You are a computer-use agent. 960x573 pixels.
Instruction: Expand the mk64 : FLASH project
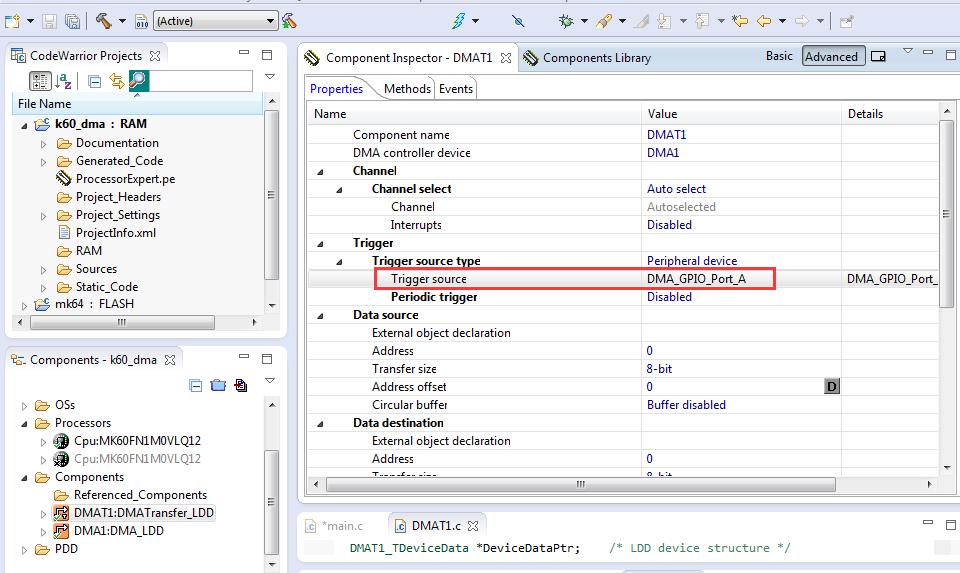24,305
